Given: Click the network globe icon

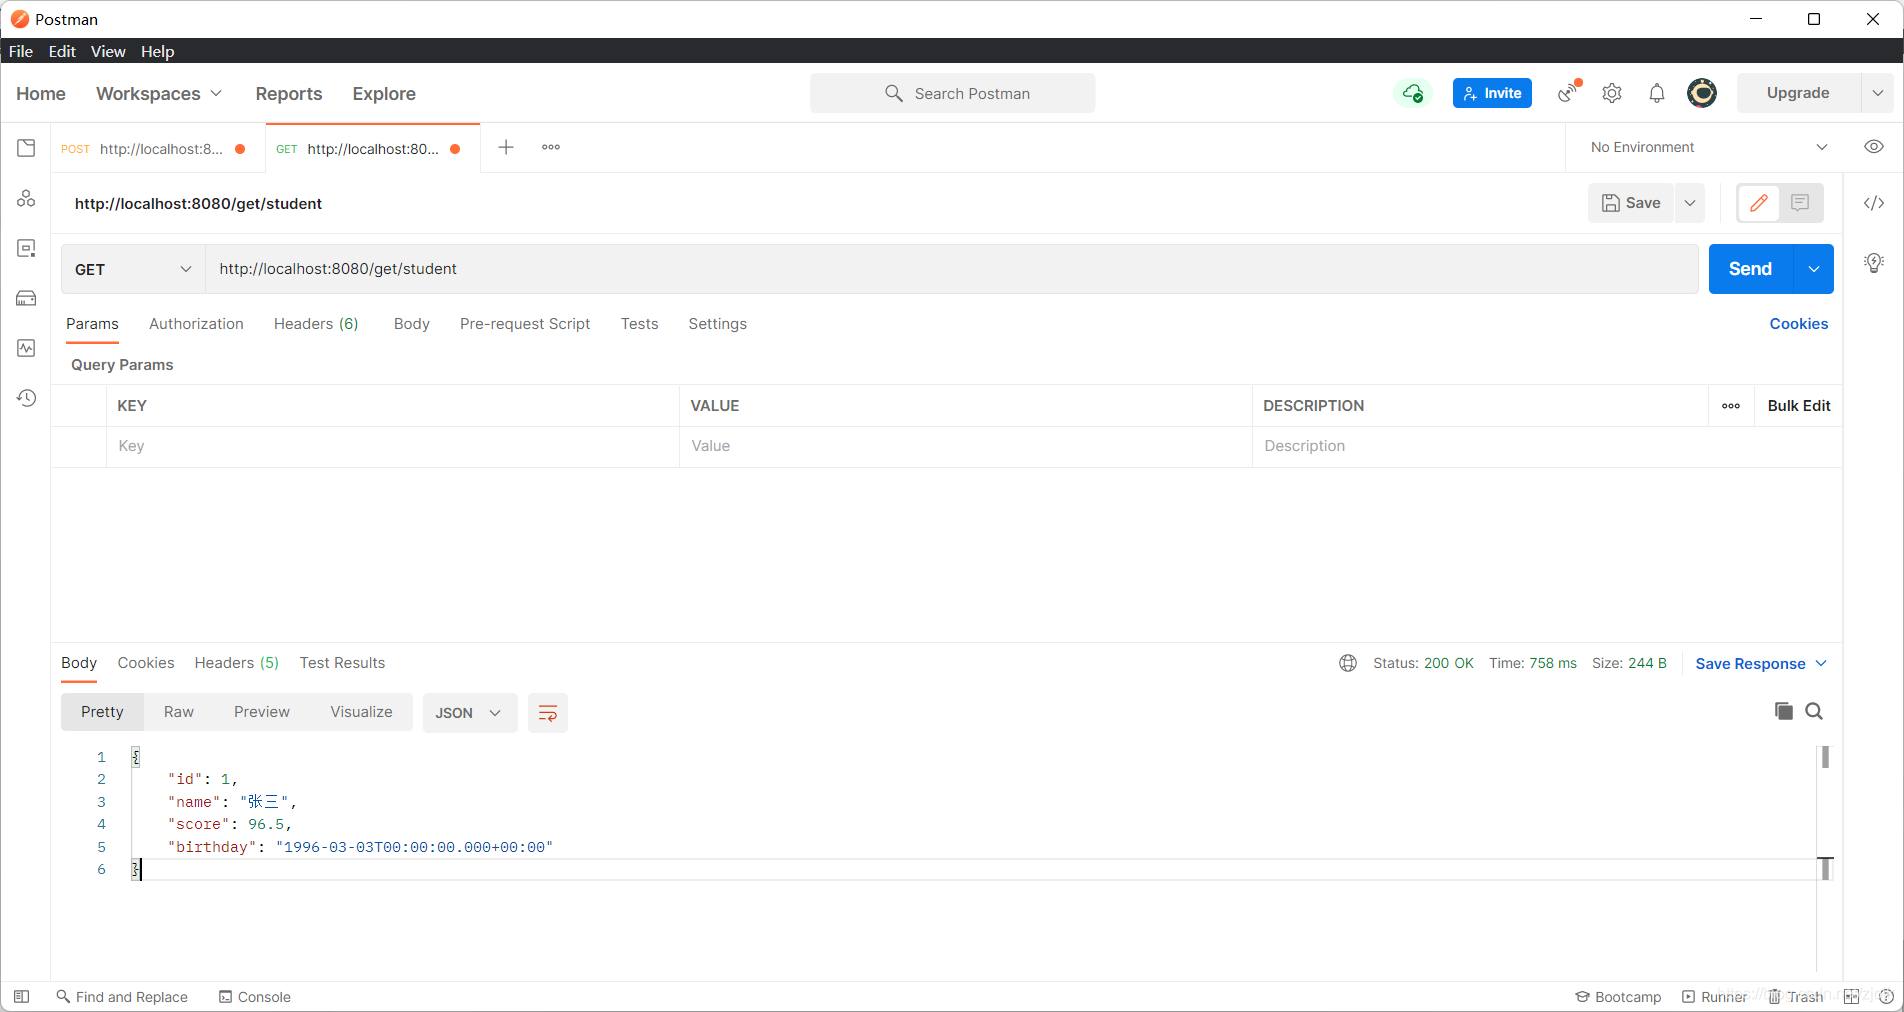Looking at the screenshot, I should [1348, 663].
